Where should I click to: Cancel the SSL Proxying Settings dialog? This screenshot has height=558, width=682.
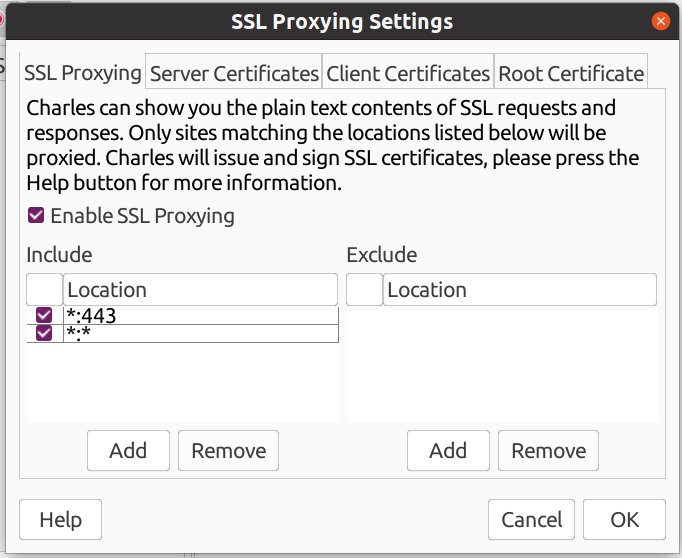[532, 520]
